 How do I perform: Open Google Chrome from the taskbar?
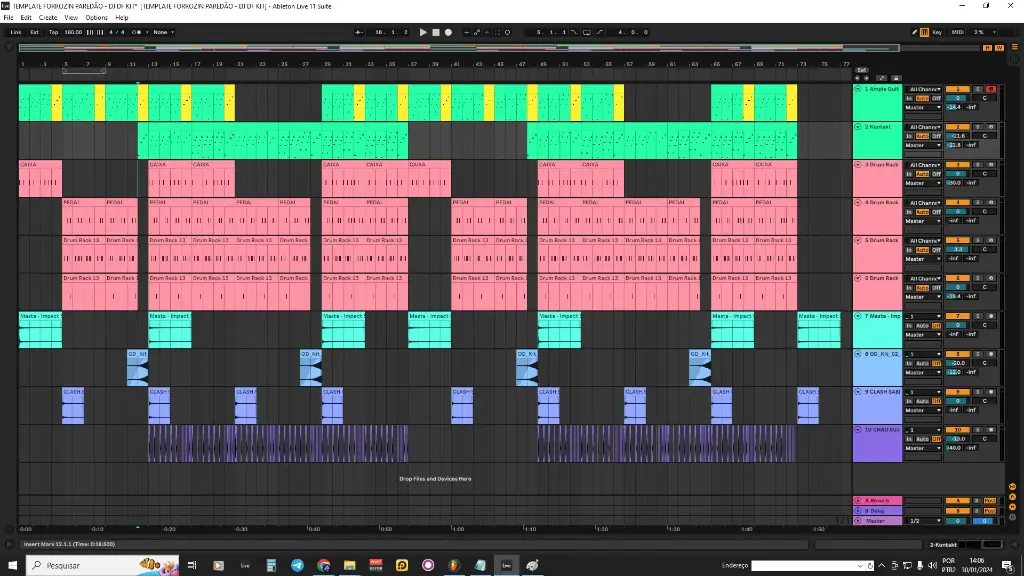click(323, 565)
